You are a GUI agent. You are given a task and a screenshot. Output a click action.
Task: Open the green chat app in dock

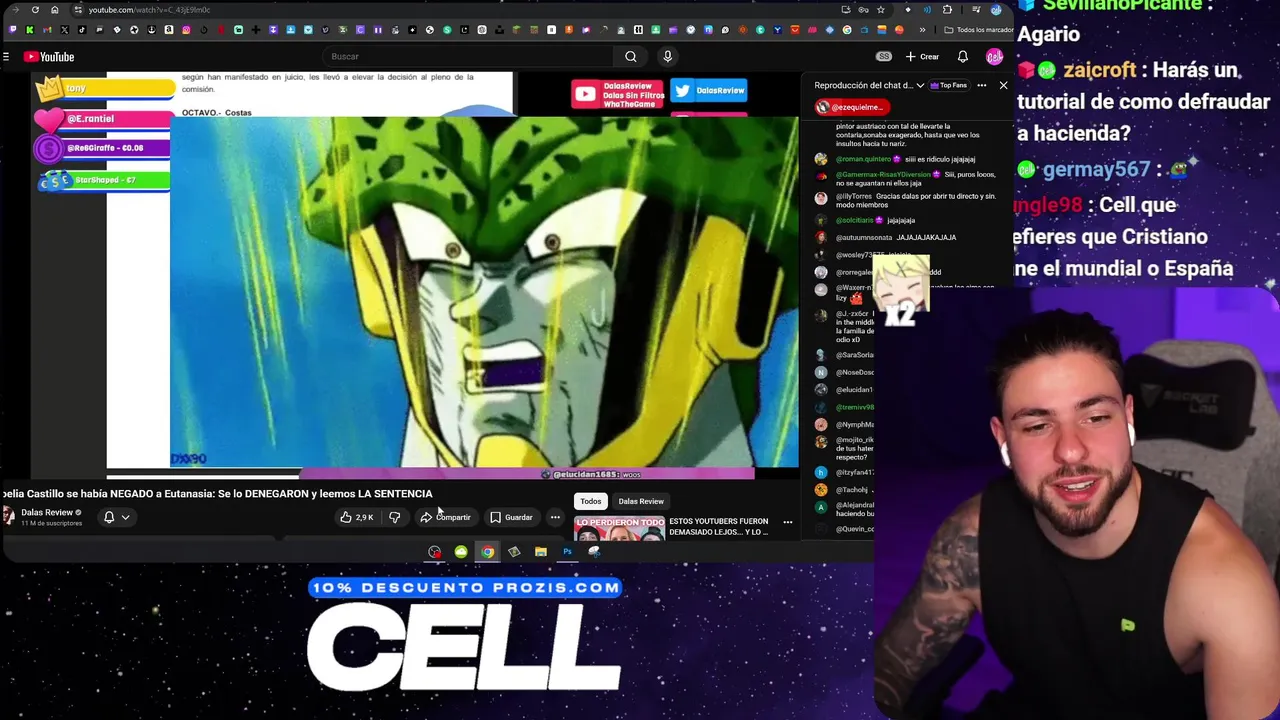point(461,552)
